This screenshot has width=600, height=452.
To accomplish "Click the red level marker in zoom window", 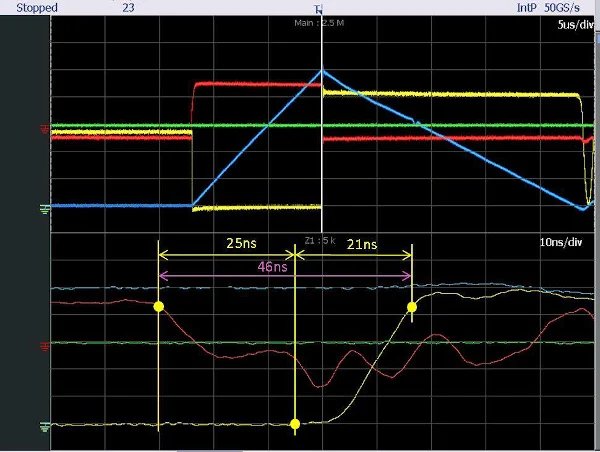I will click(44, 346).
